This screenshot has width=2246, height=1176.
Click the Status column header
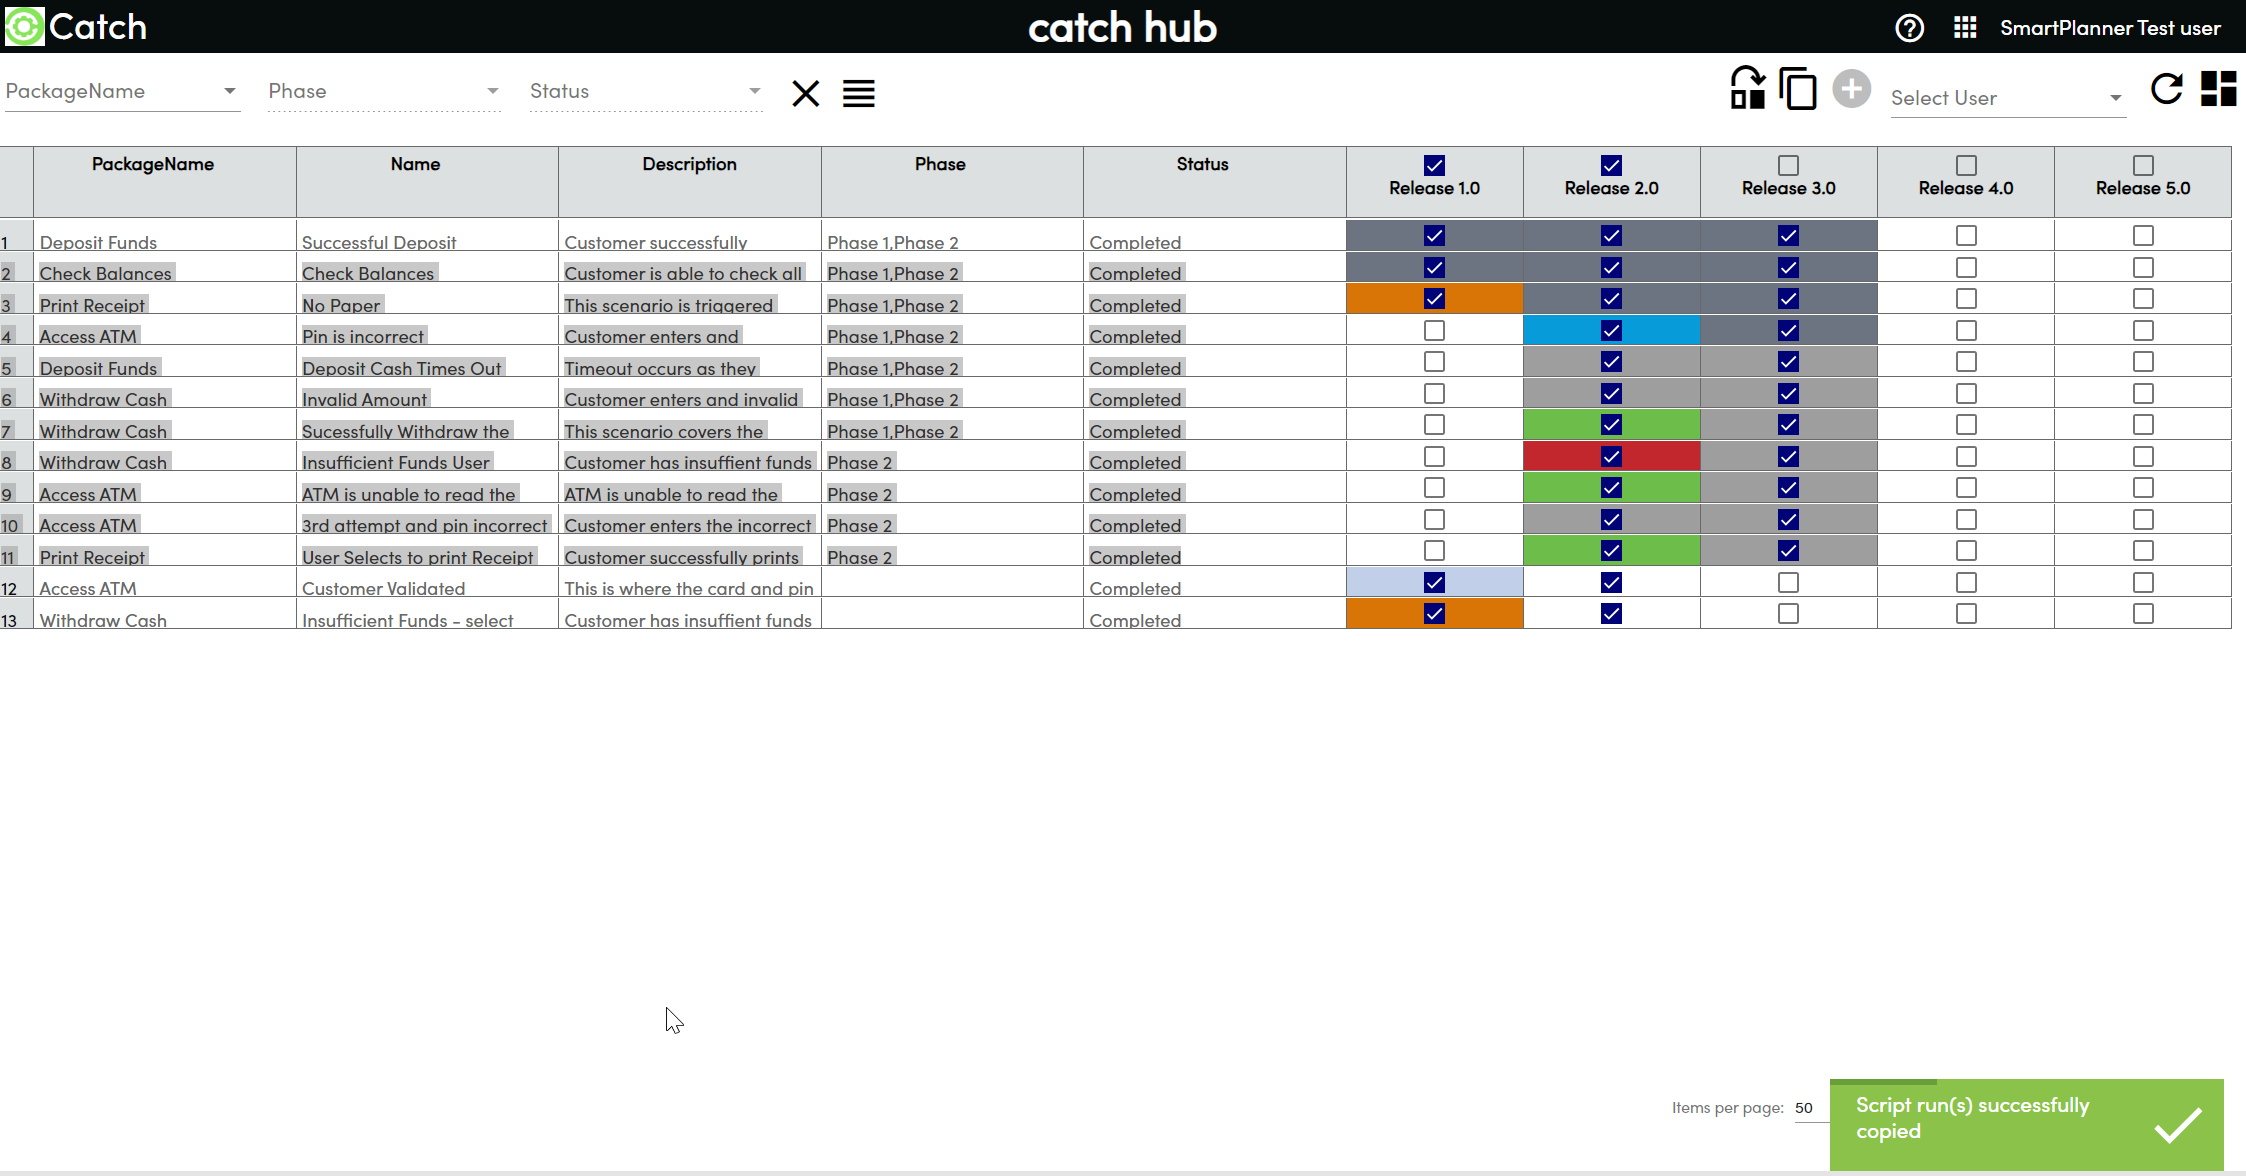coord(1201,164)
